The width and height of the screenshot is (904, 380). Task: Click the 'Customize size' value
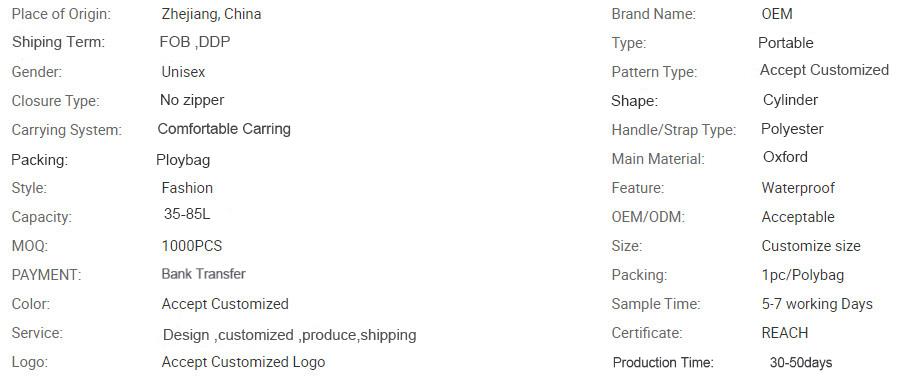tap(811, 246)
